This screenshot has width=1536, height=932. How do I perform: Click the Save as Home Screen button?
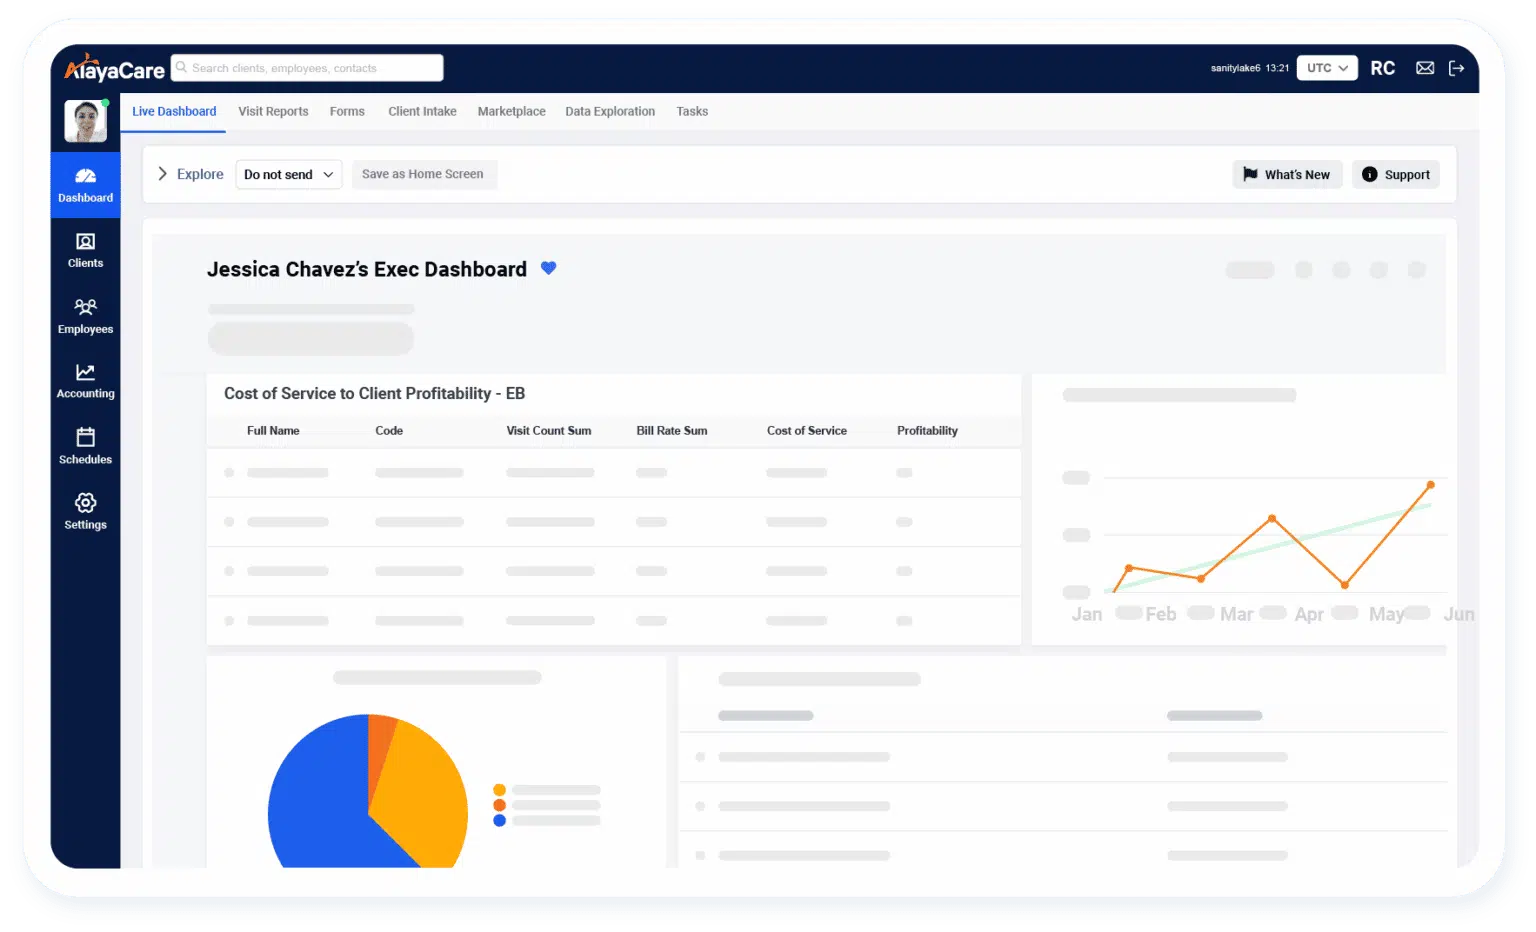[423, 174]
